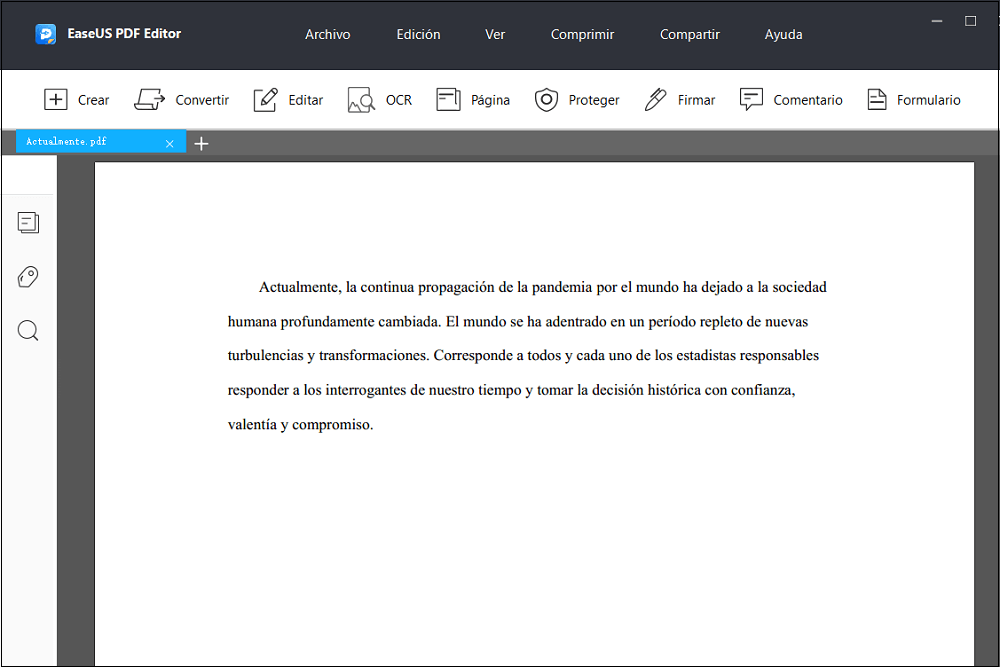Open the Archivo menu

[327, 34]
